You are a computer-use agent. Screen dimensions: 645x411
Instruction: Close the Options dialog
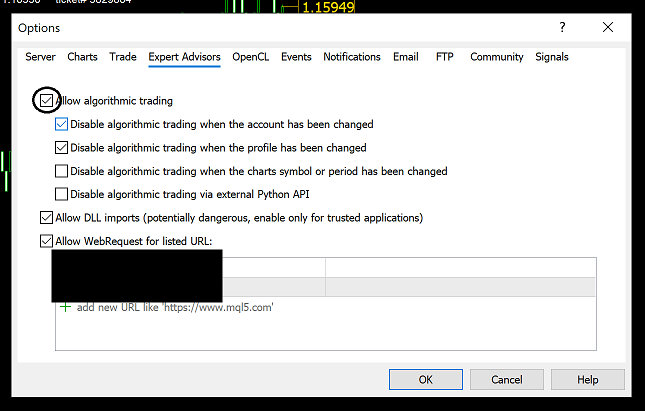pos(608,27)
